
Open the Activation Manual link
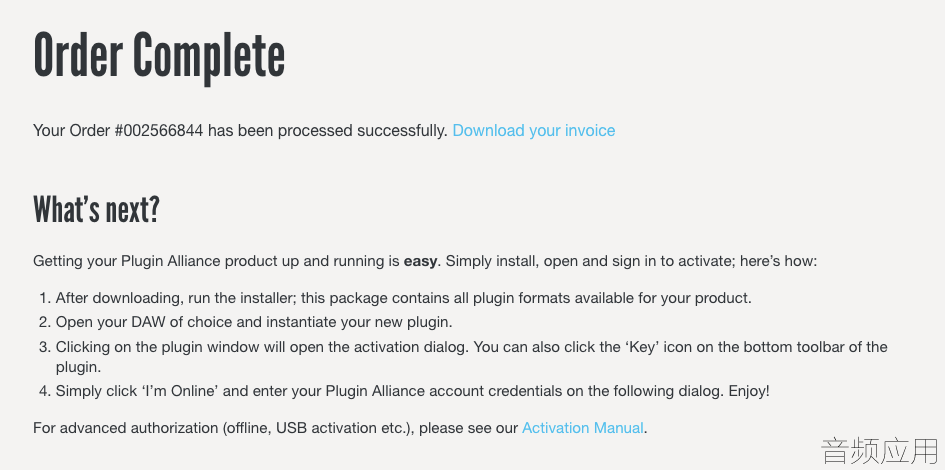pyautogui.click(x=583, y=428)
